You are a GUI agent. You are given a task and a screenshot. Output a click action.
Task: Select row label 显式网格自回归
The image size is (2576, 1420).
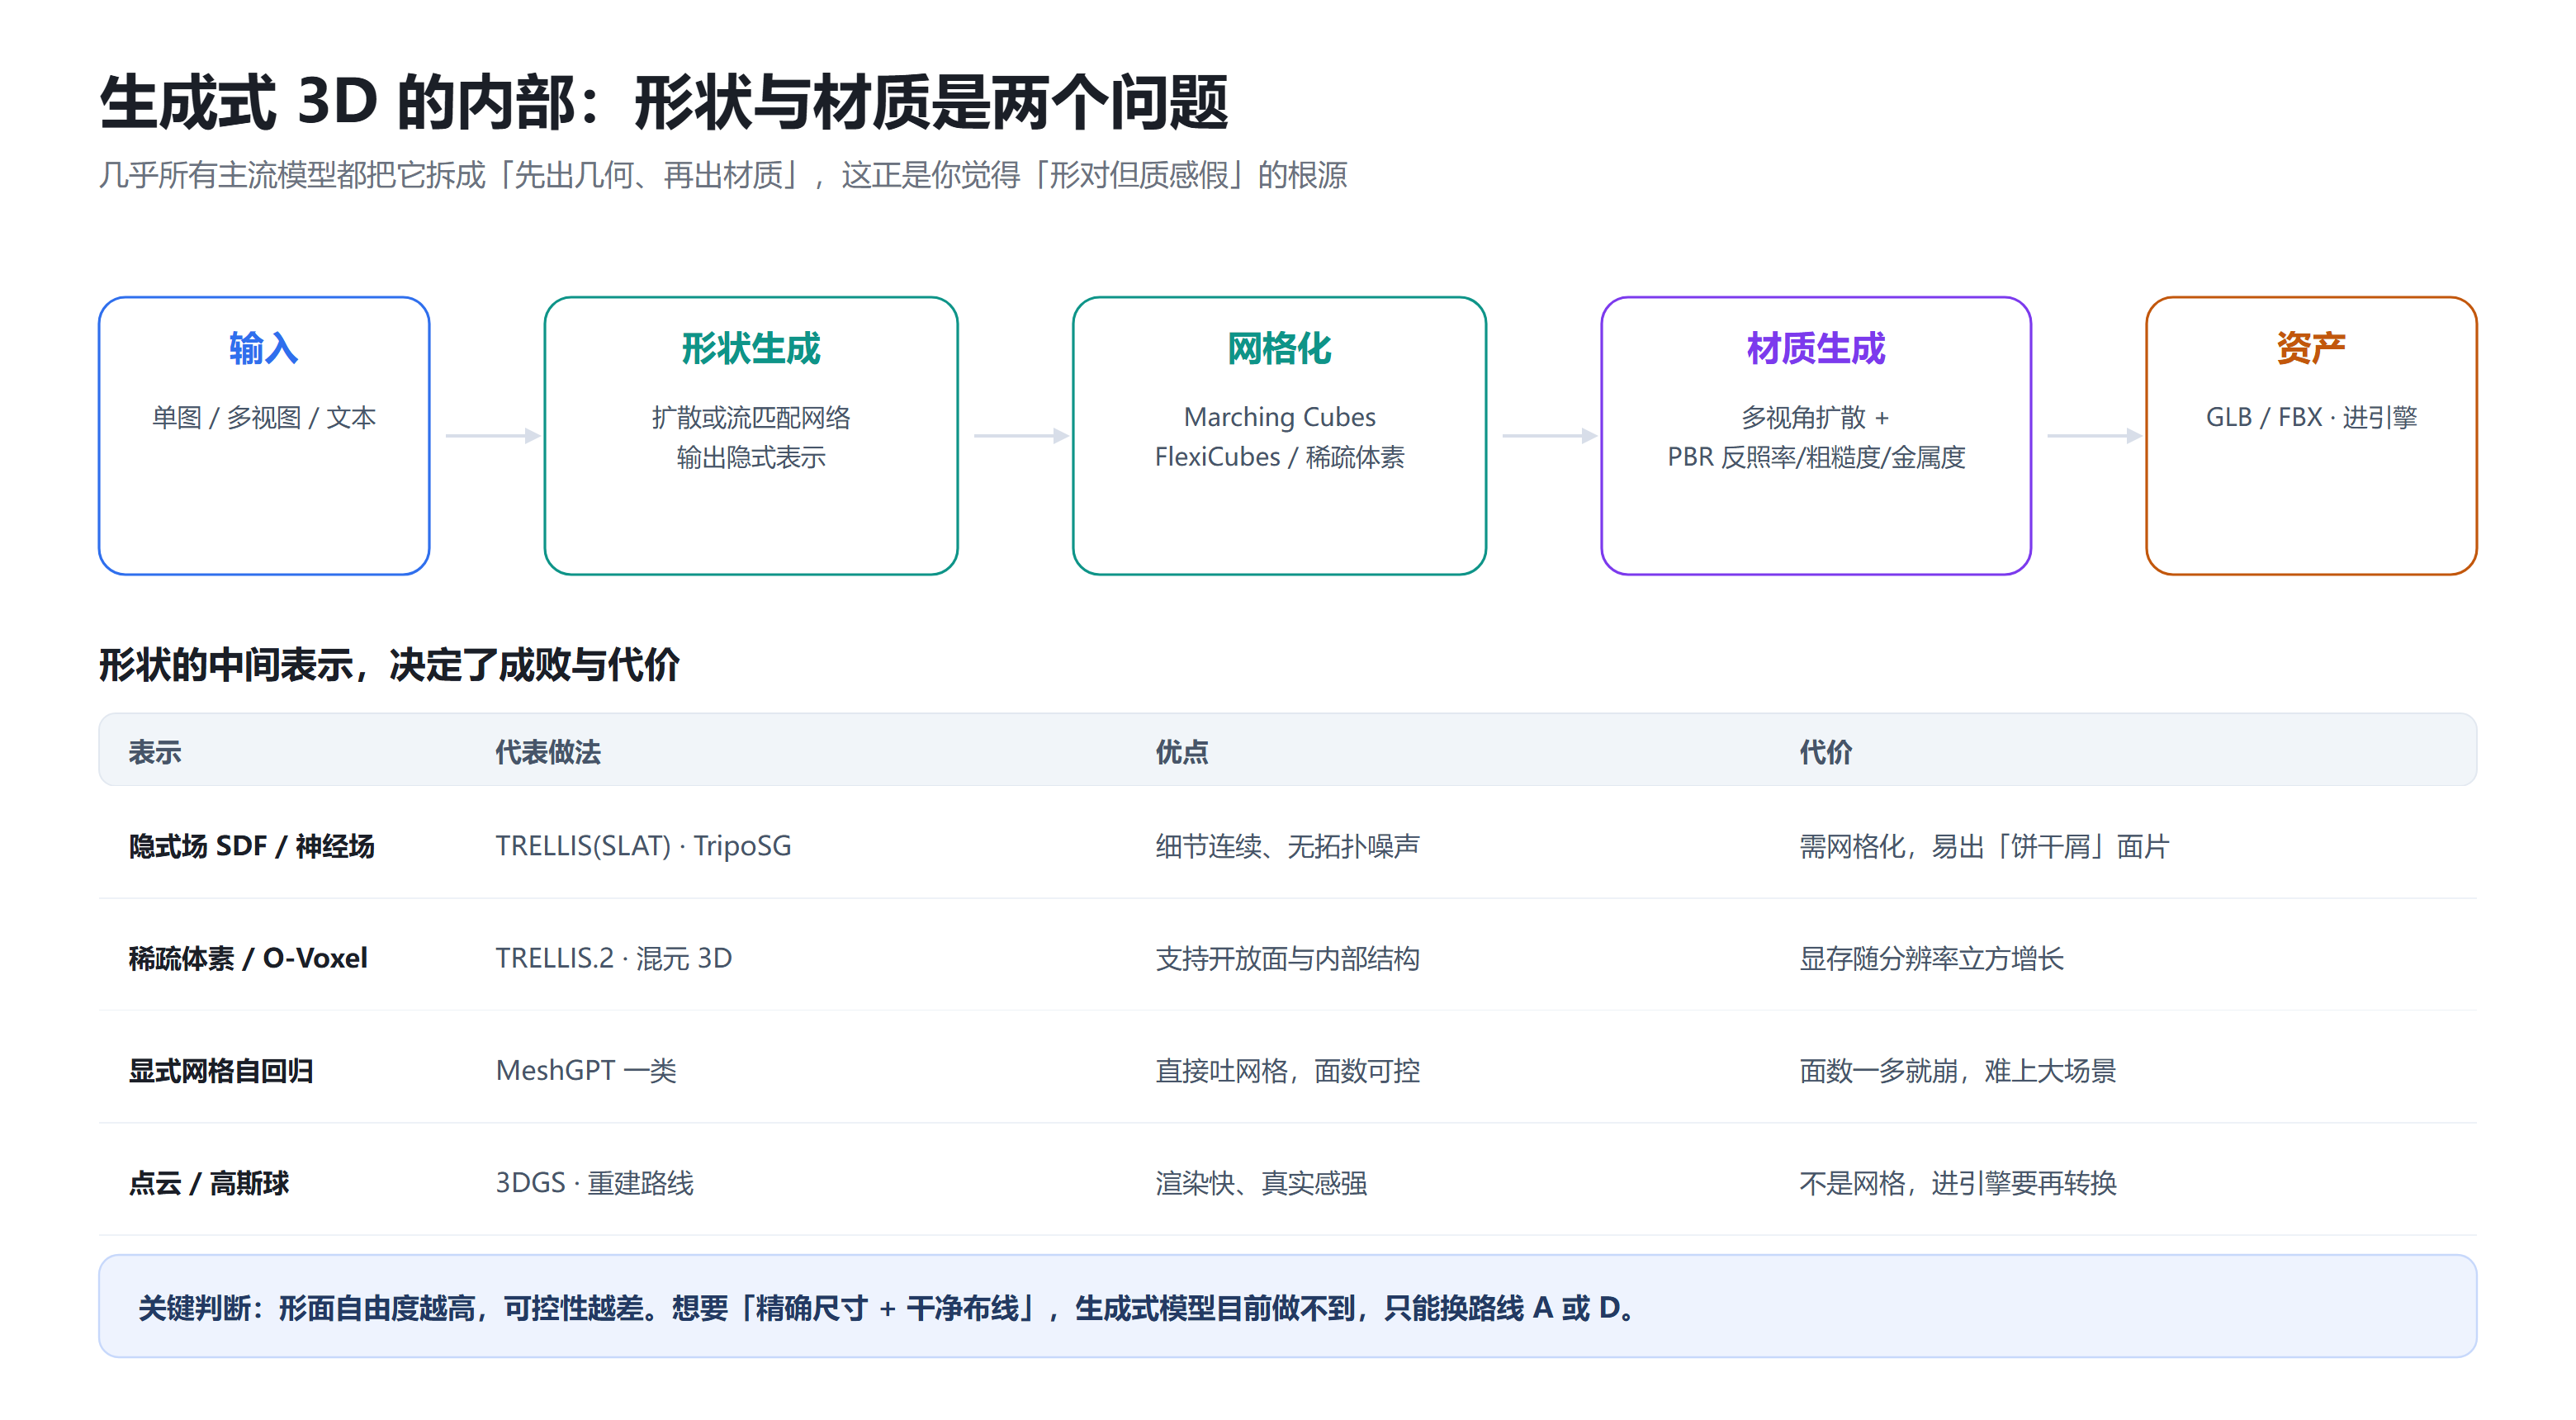[x=221, y=1071]
